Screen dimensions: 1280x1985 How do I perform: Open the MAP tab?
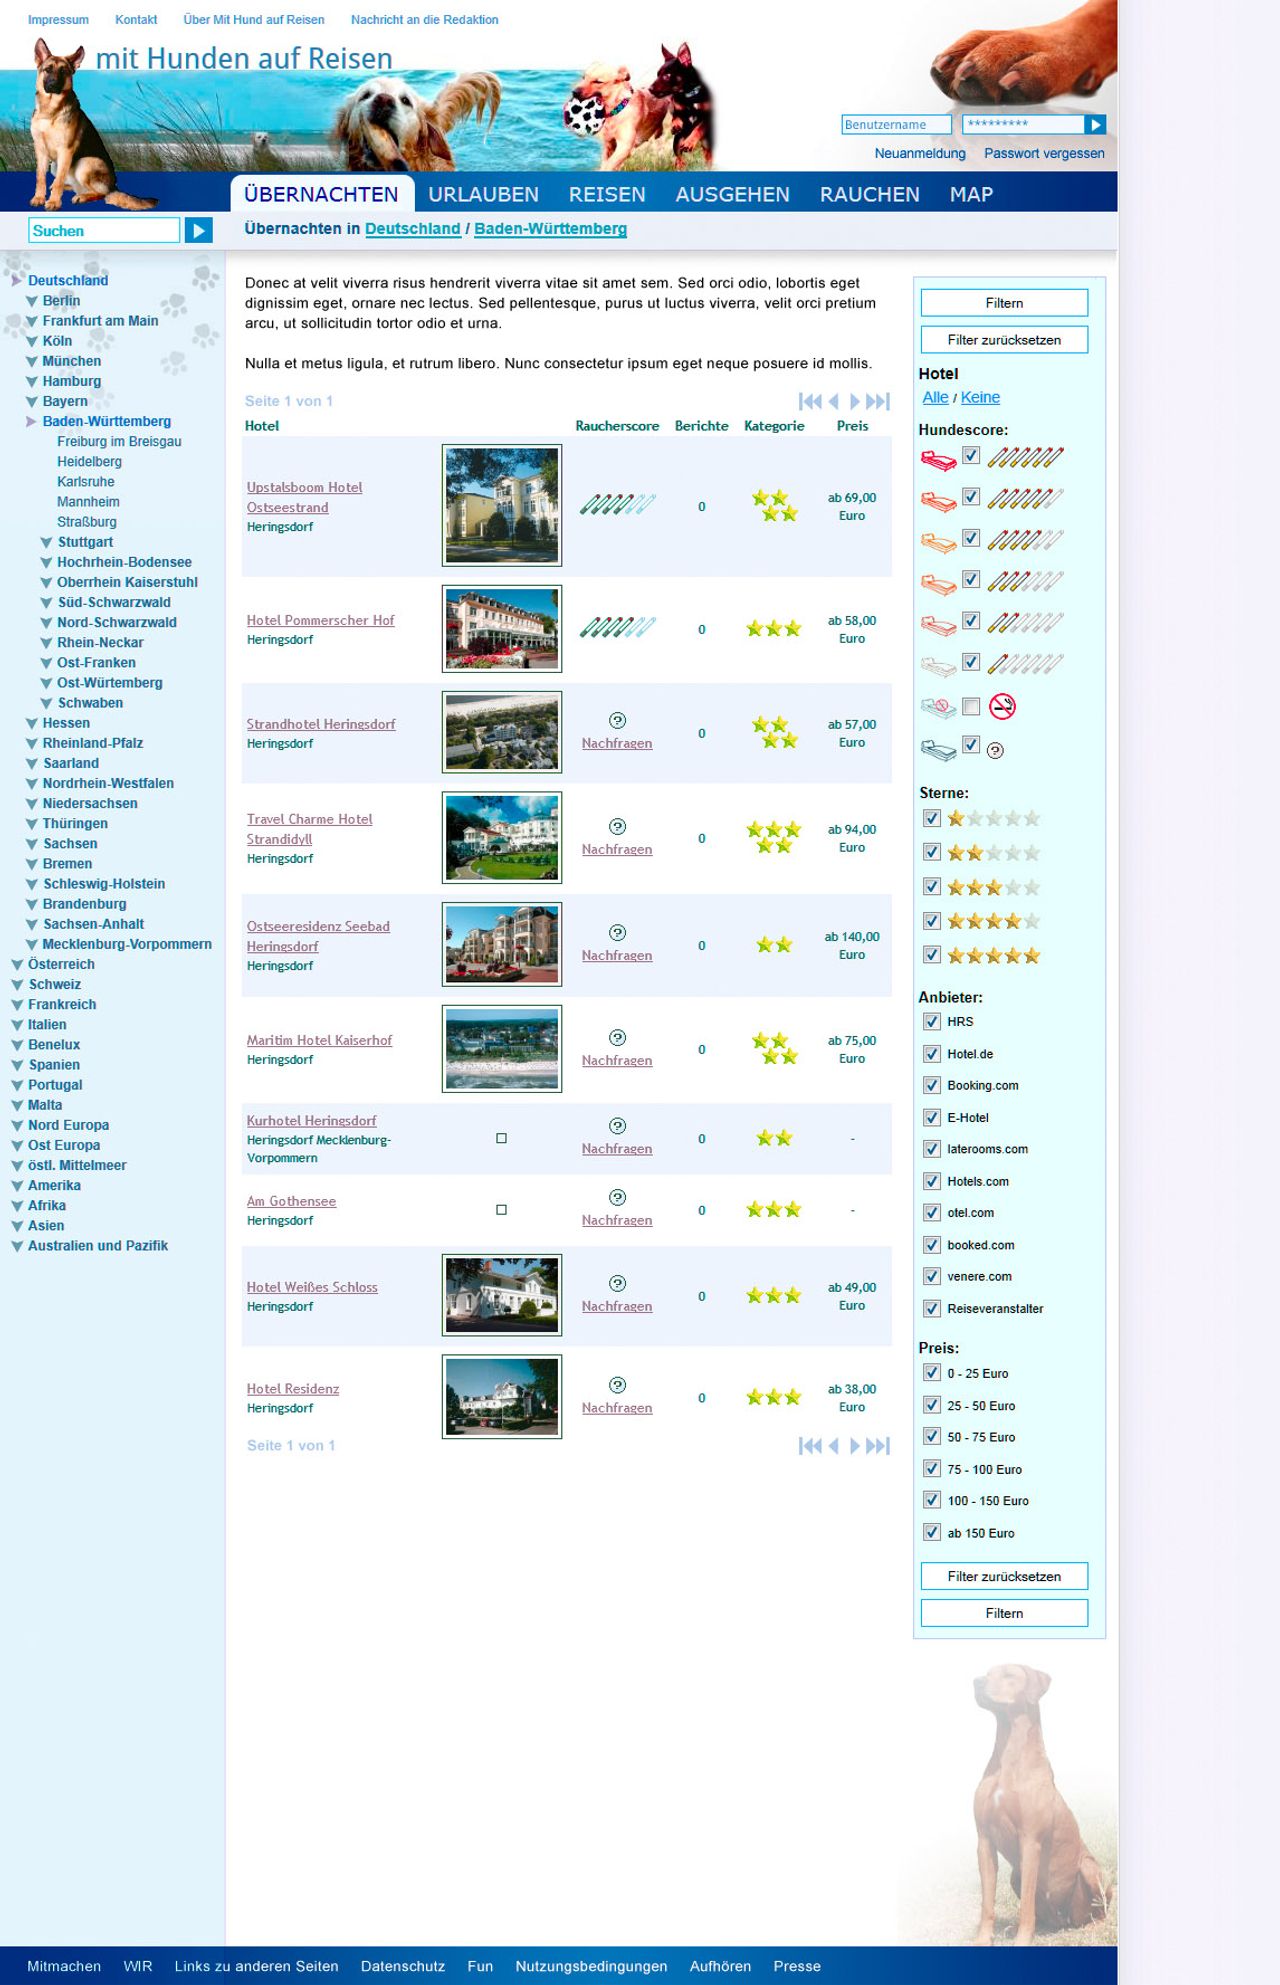click(x=970, y=194)
